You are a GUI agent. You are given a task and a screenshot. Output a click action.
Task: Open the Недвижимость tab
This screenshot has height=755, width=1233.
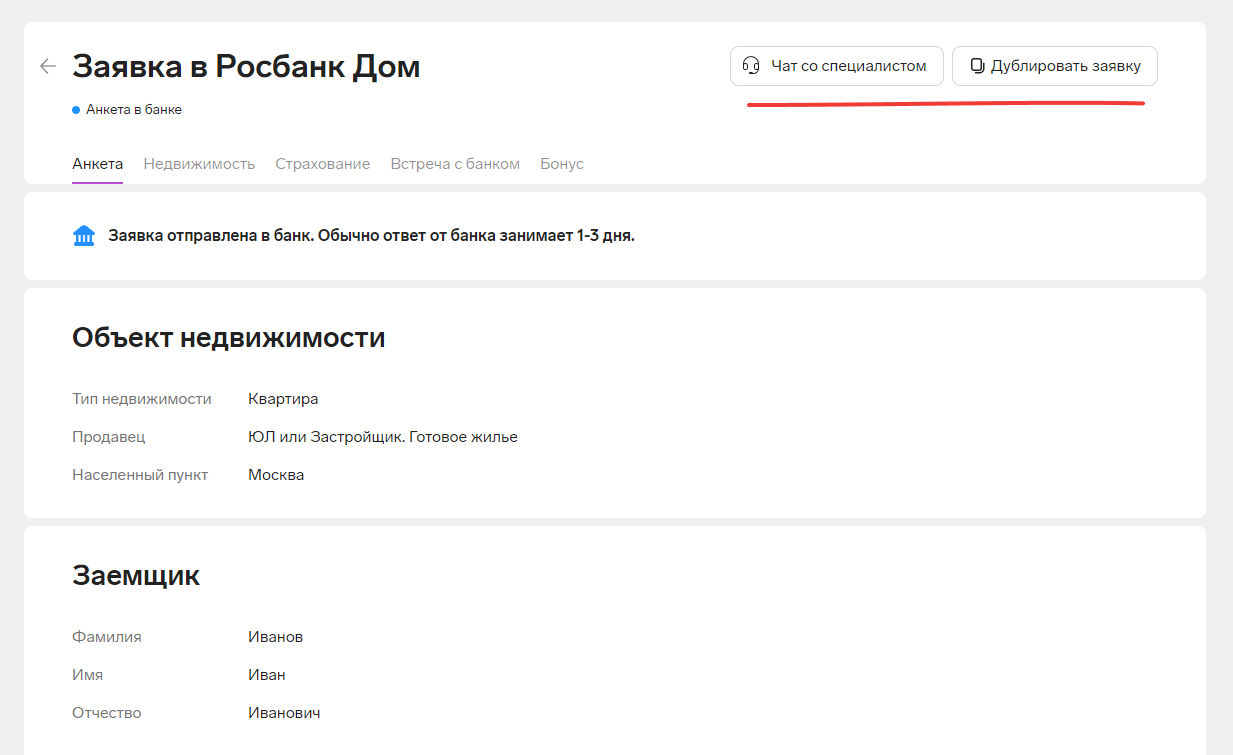click(x=199, y=164)
